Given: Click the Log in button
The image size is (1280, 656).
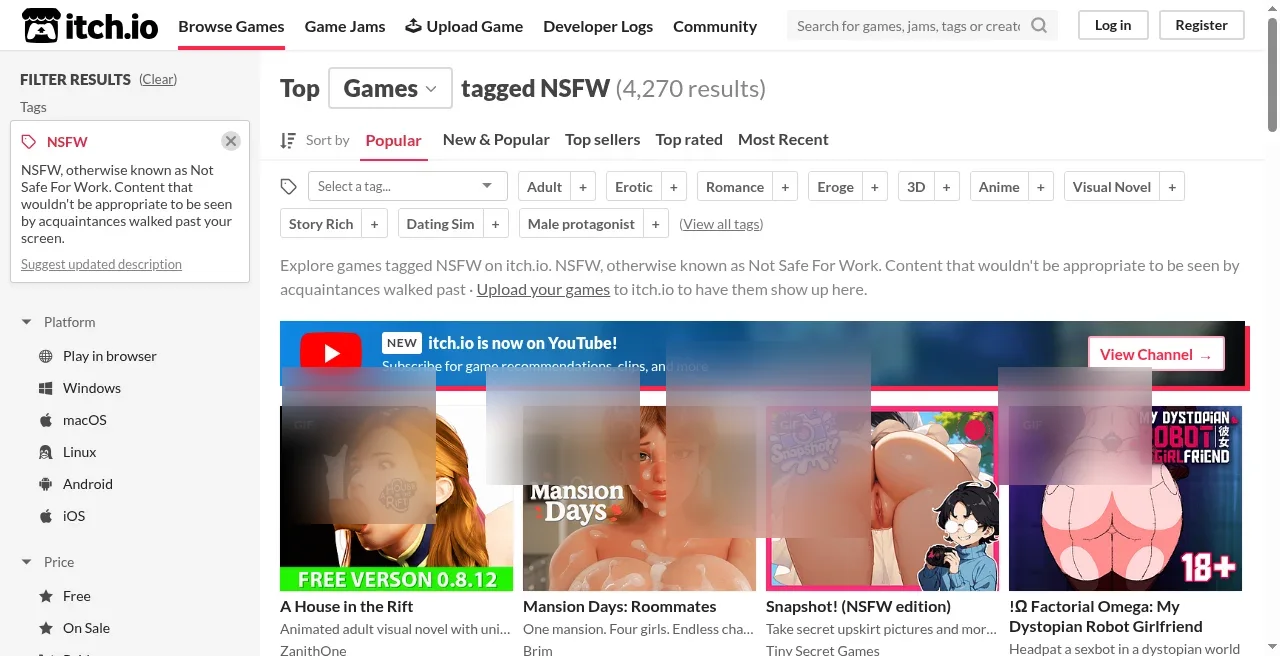Looking at the screenshot, I should pos(1113,25).
